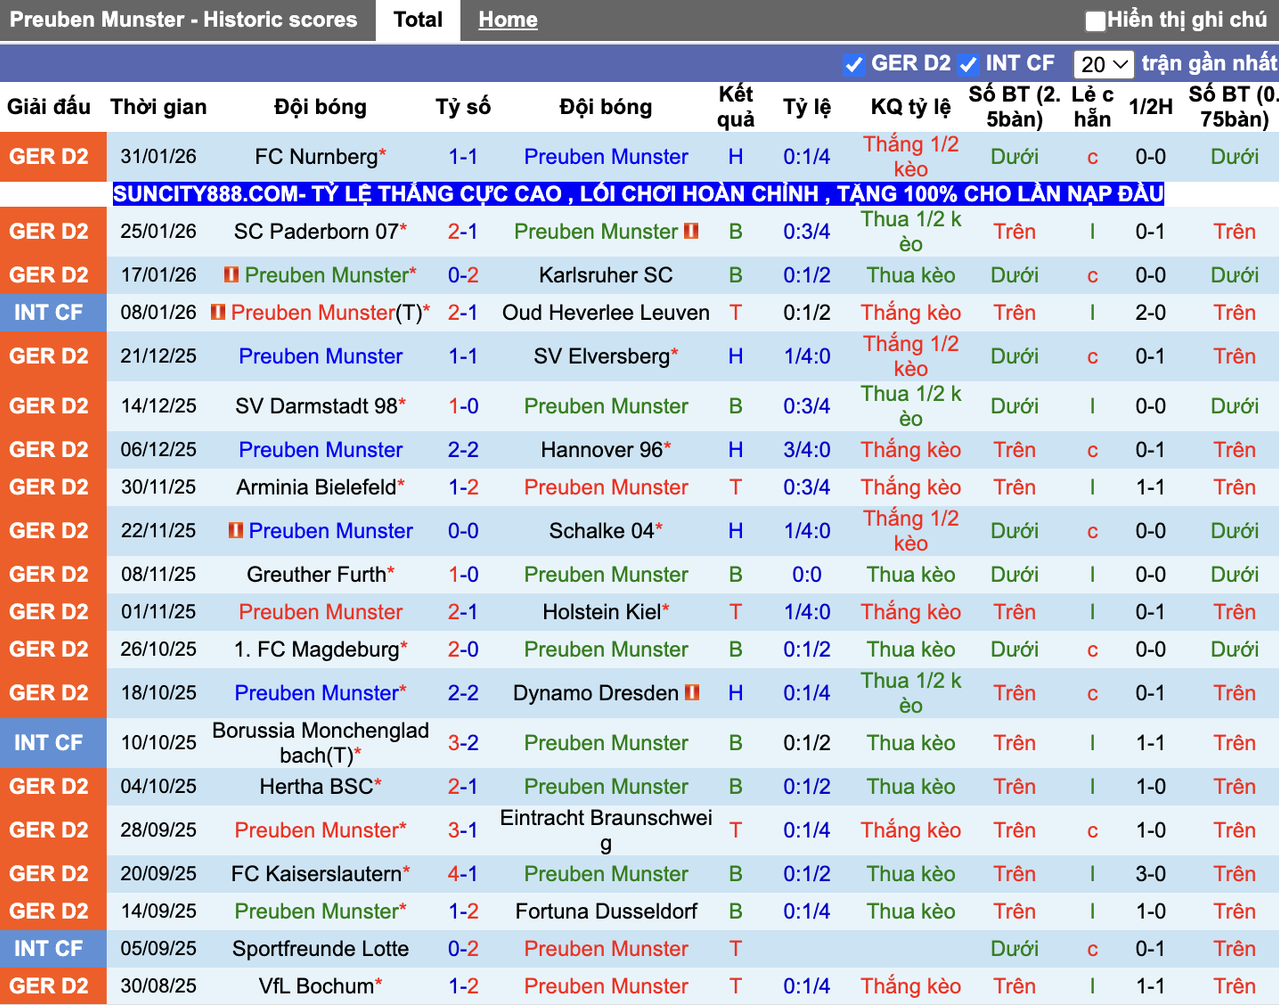Click the Preuben Munster - Historic scores title

183,20
